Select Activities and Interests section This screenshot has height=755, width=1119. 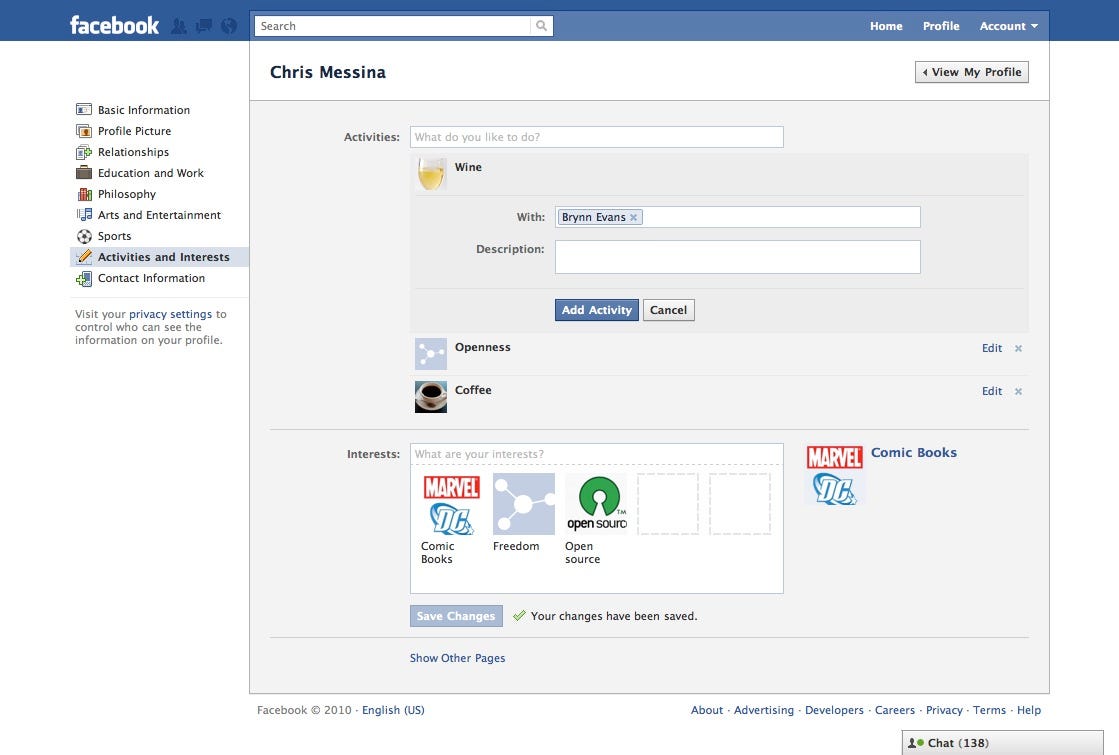[x=160, y=257]
